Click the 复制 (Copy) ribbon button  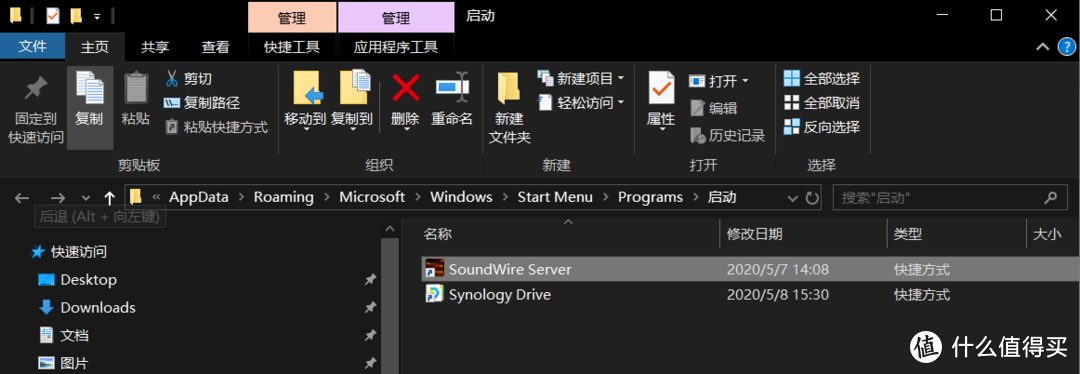90,108
